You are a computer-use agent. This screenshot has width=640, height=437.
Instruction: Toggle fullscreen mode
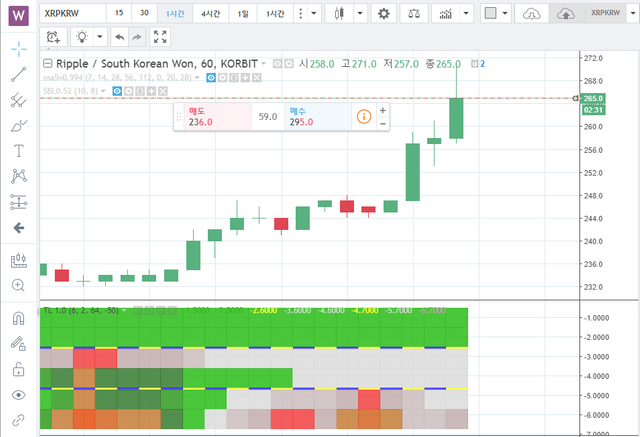tap(160, 37)
